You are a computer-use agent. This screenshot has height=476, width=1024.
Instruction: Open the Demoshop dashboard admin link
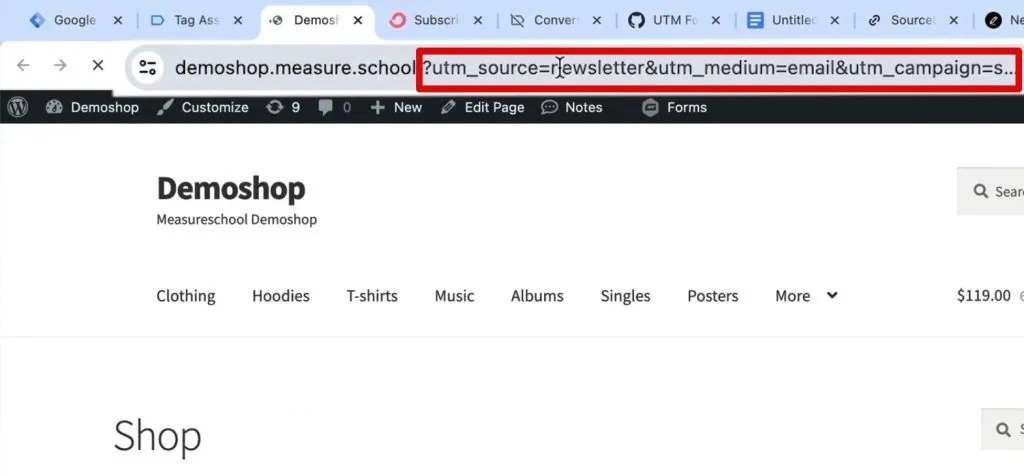coord(92,107)
